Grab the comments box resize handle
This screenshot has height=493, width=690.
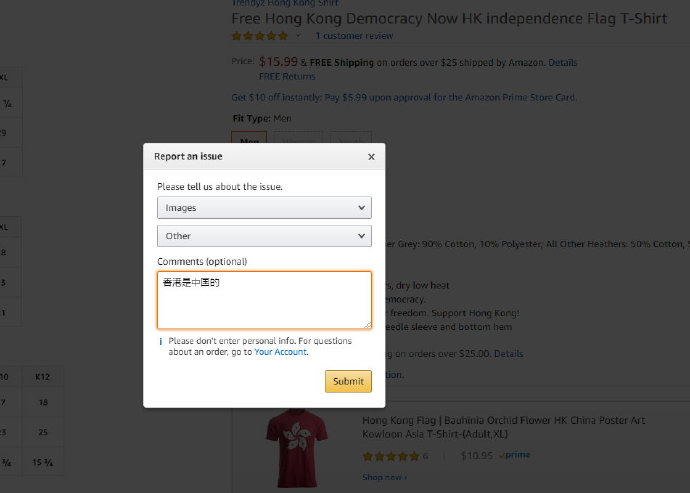[368, 325]
